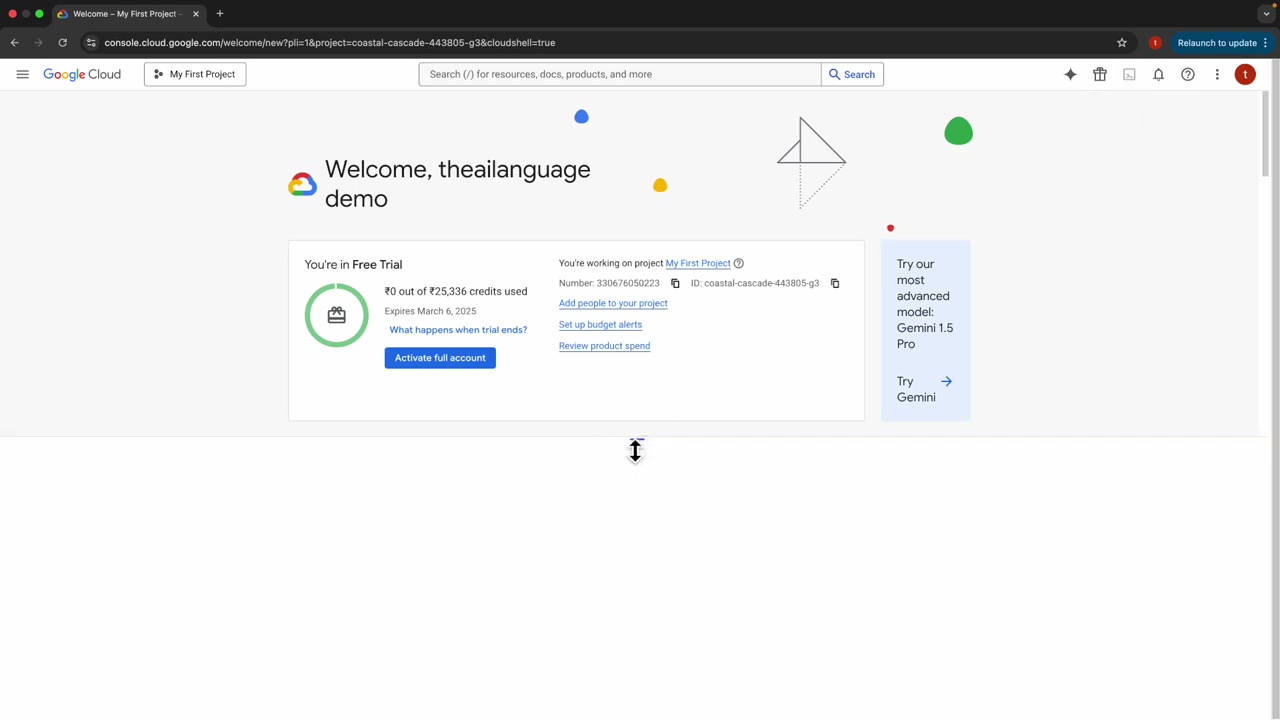This screenshot has width=1280, height=720.
Task: Reload the page
Action: coord(62,43)
